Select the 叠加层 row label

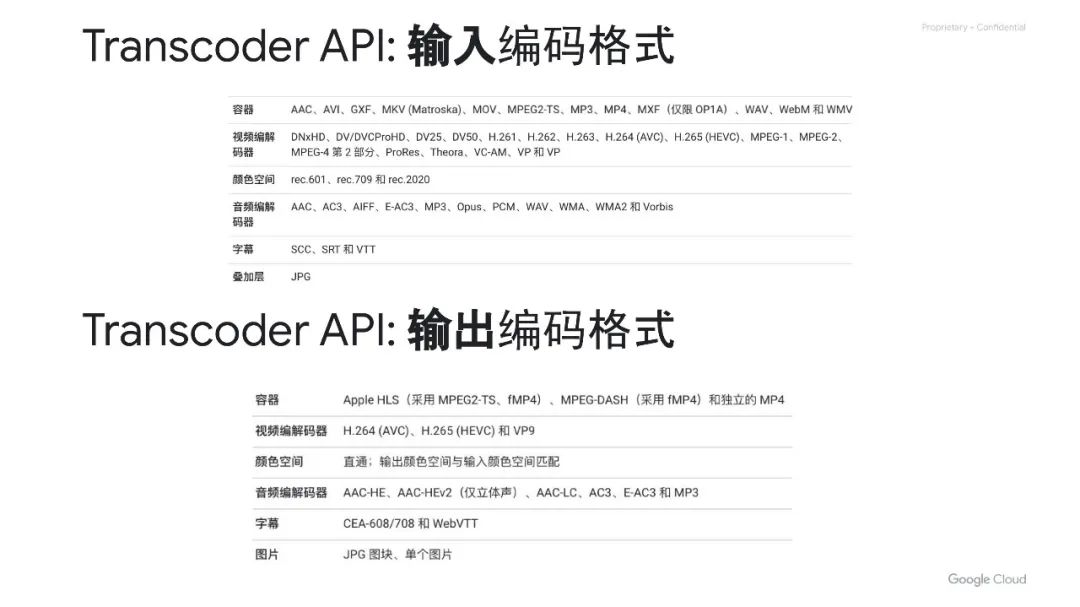click(x=248, y=277)
